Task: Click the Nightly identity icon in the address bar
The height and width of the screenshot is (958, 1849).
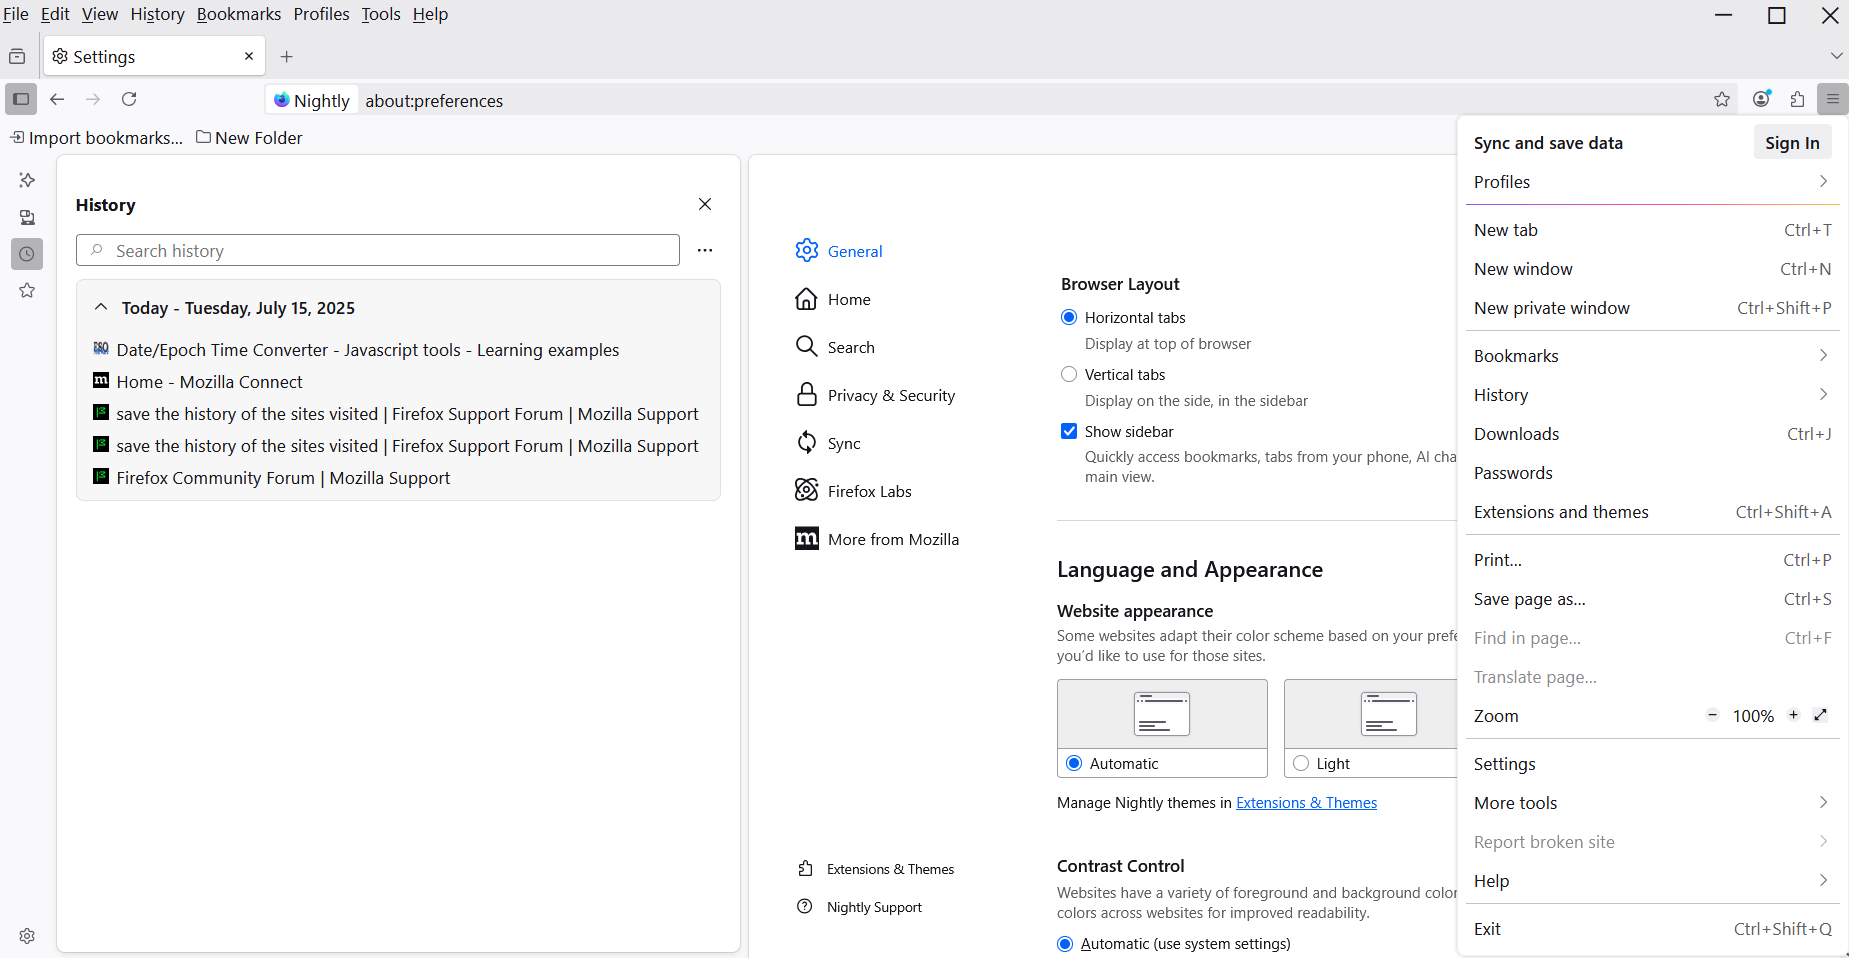Action: coord(312,100)
